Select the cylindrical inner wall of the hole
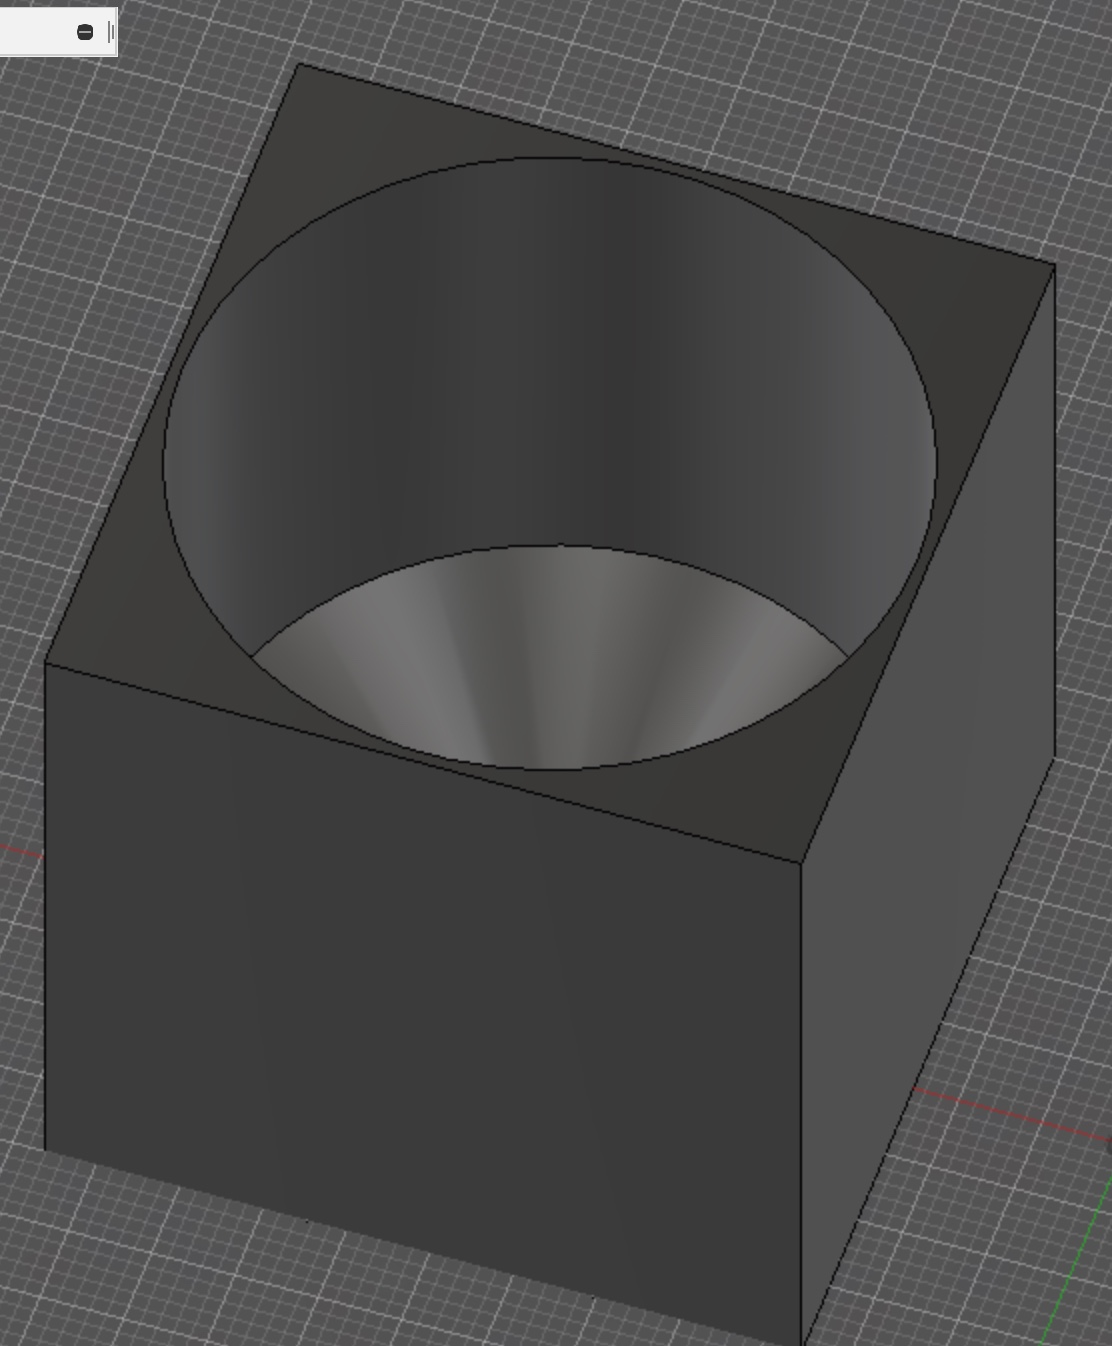This screenshot has width=1112, height=1346. tap(550, 360)
